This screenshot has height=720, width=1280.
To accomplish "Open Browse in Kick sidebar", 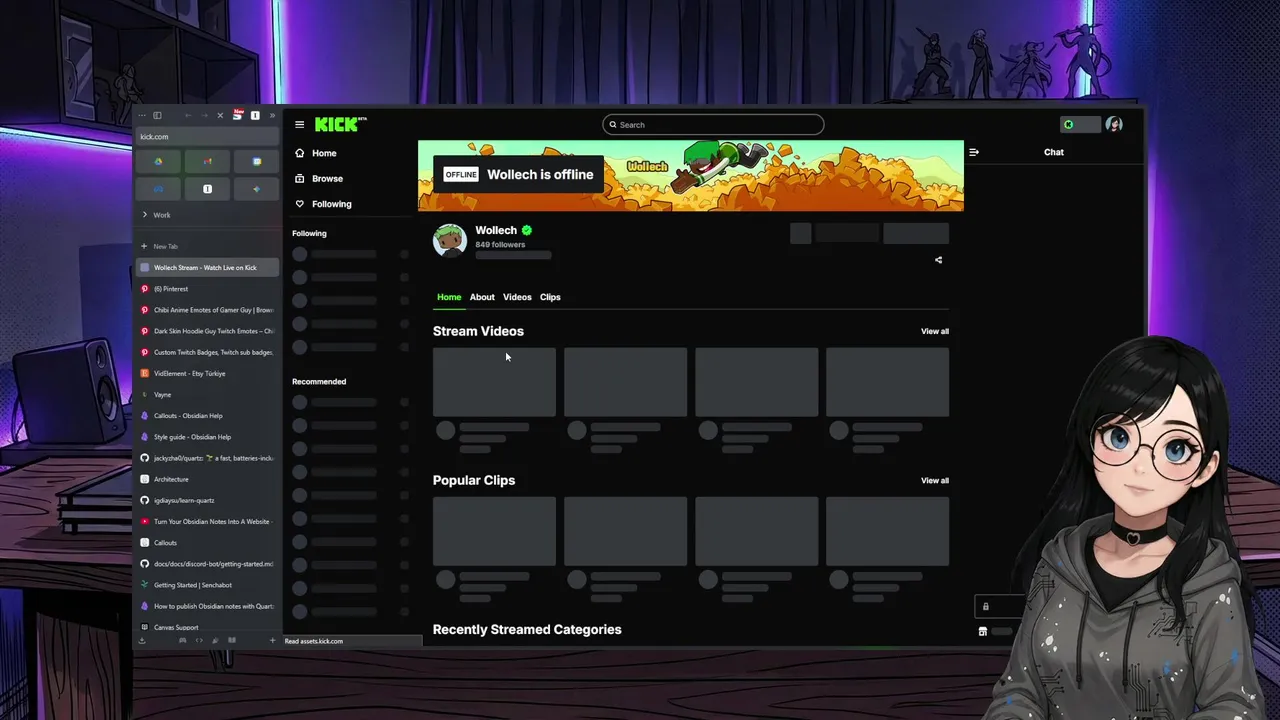I will point(318,178).
